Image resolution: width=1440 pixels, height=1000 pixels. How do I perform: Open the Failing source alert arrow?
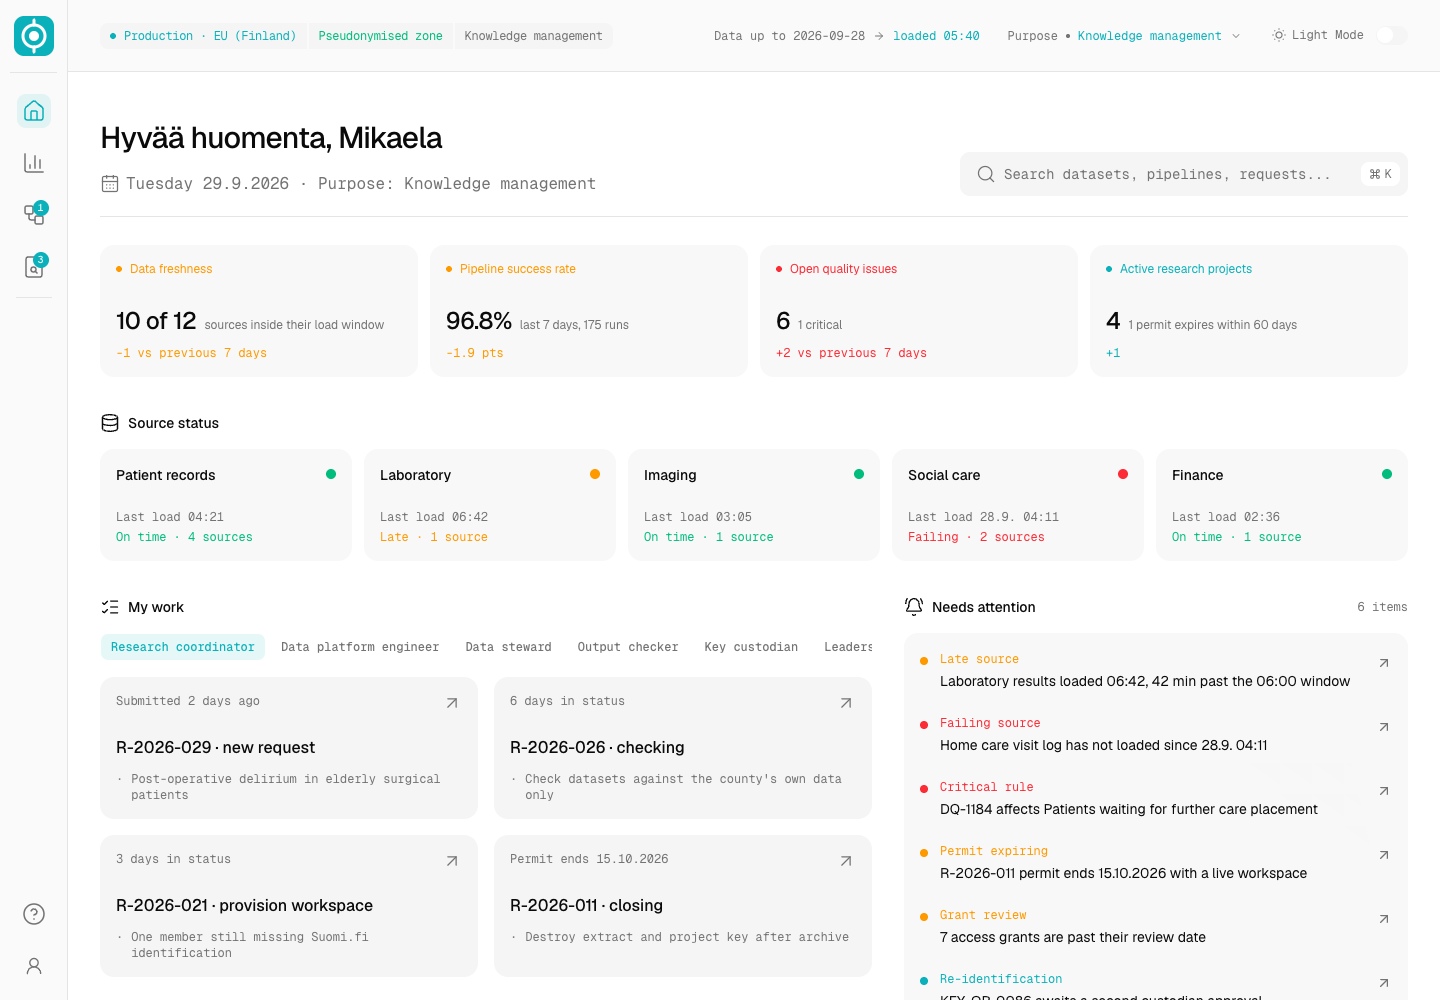1384,727
